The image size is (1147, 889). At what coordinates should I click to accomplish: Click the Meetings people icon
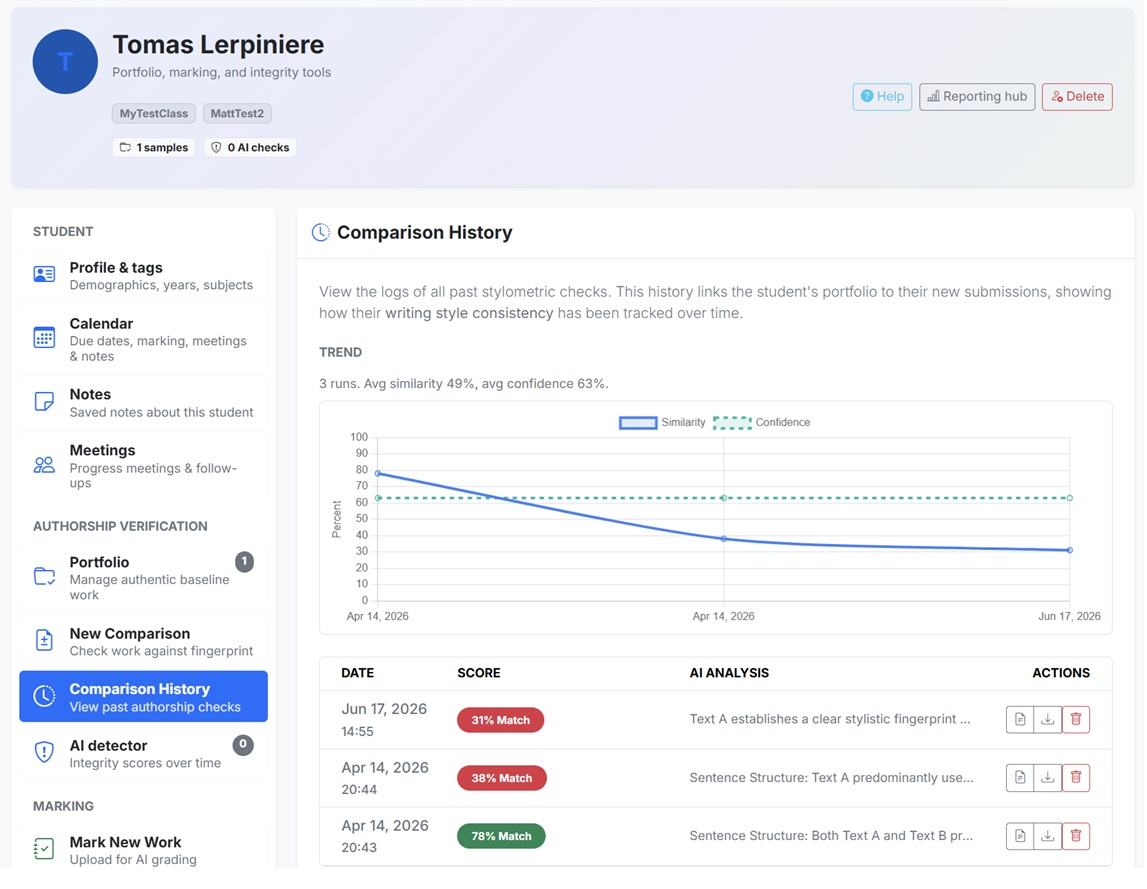tap(44, 465)
